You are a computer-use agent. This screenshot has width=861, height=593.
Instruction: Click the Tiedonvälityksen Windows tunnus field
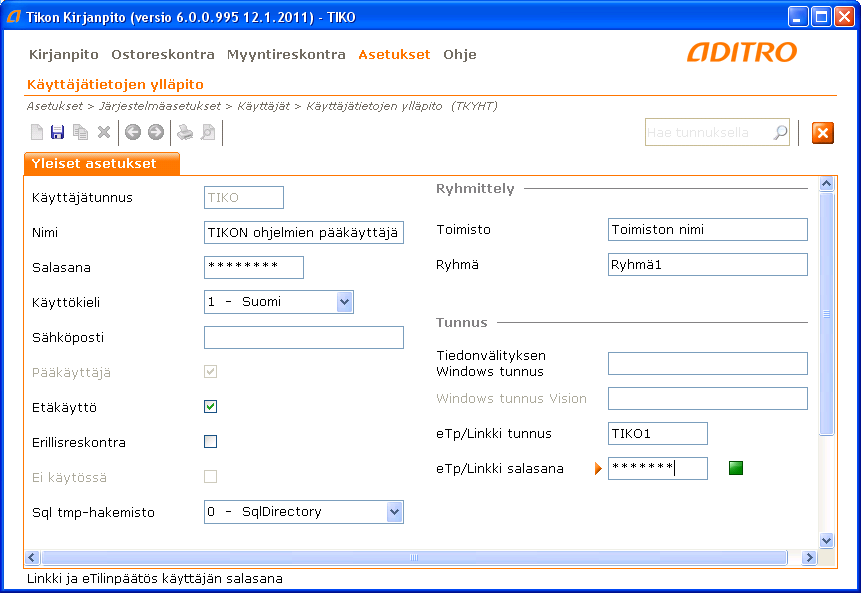[708, 363]
